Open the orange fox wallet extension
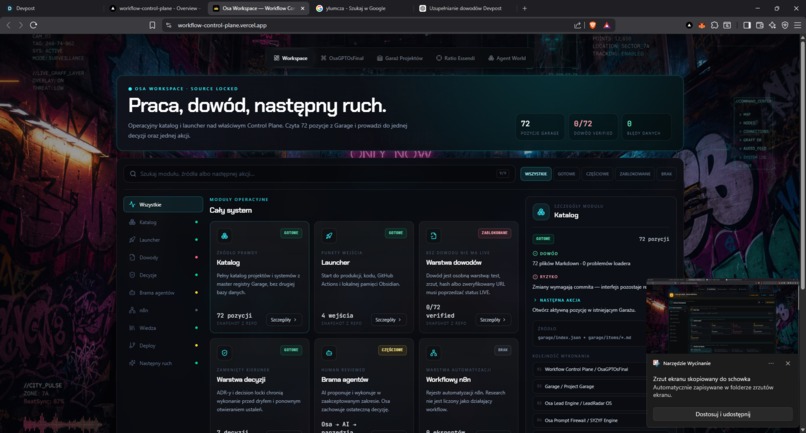The height and width of the screenshot is (433, 806). [702, 25]
